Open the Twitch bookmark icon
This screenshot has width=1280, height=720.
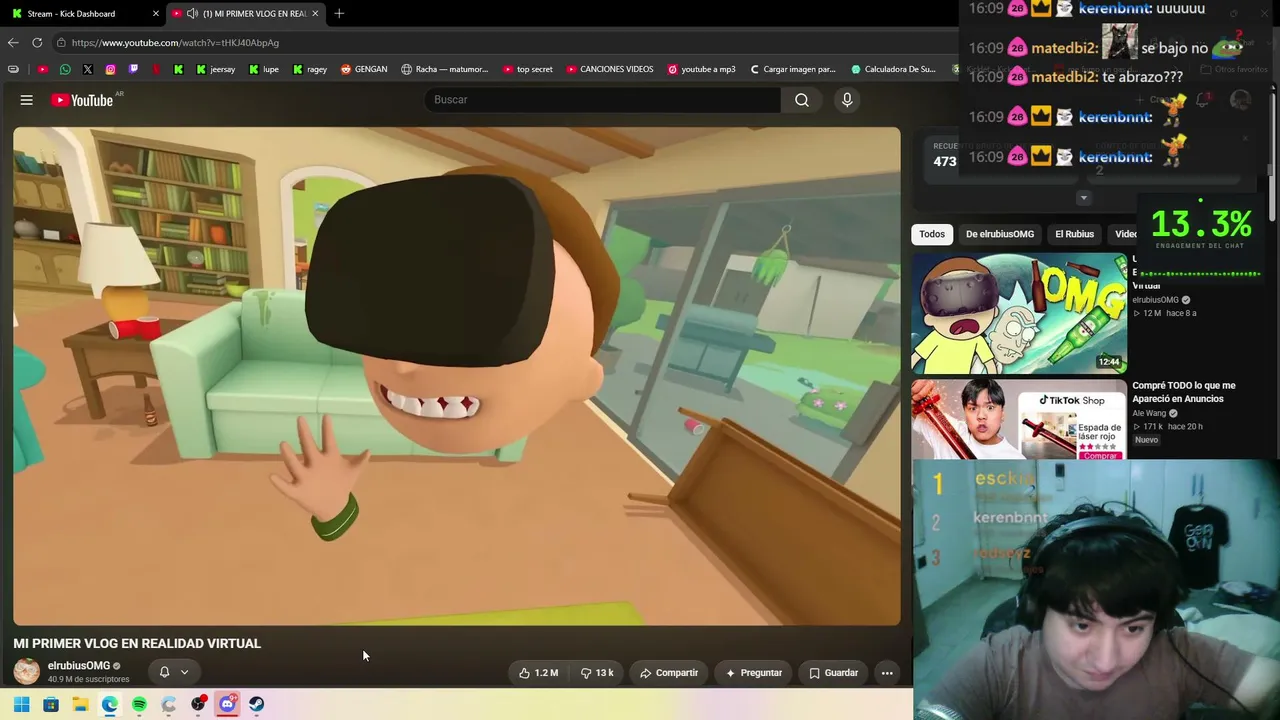(133, 69)
